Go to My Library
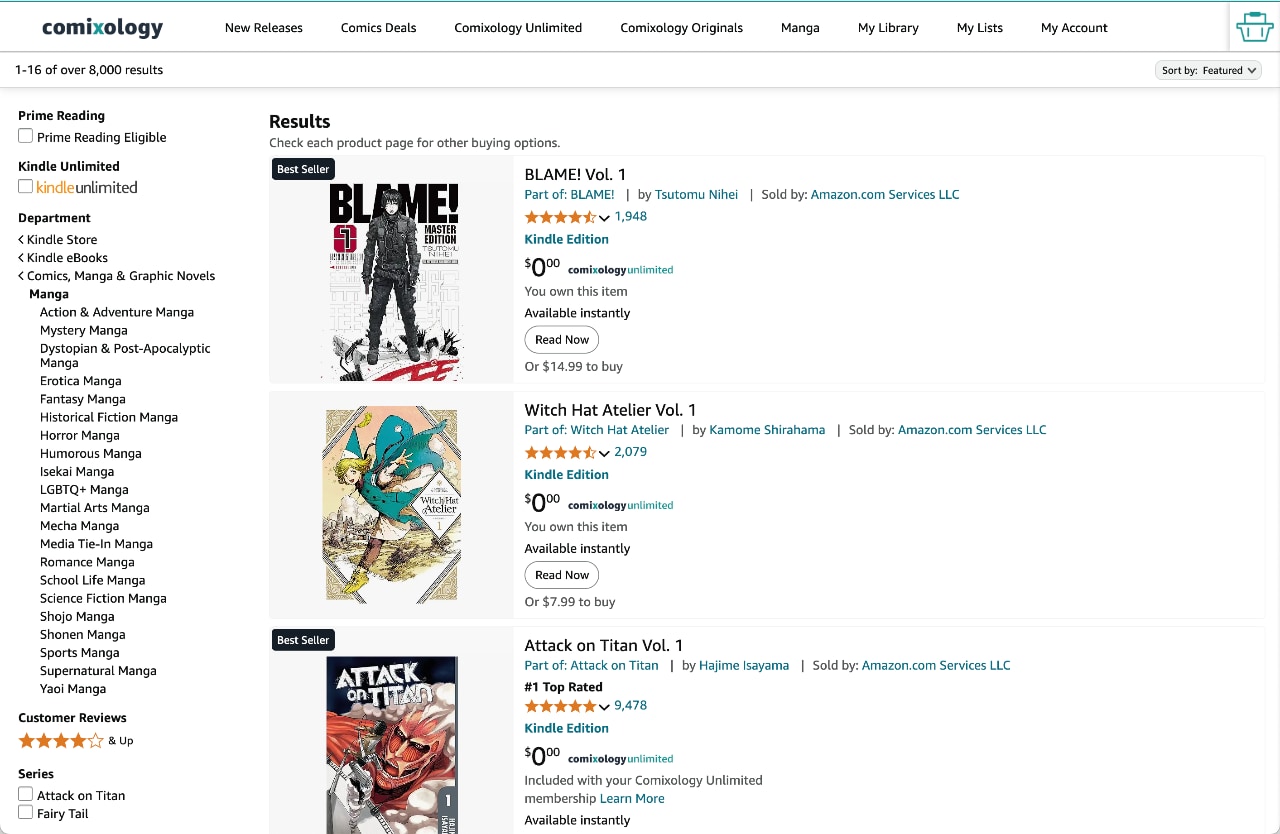Screen dimensions: 1280x834 pyautogui.click(x=888, y=28)
